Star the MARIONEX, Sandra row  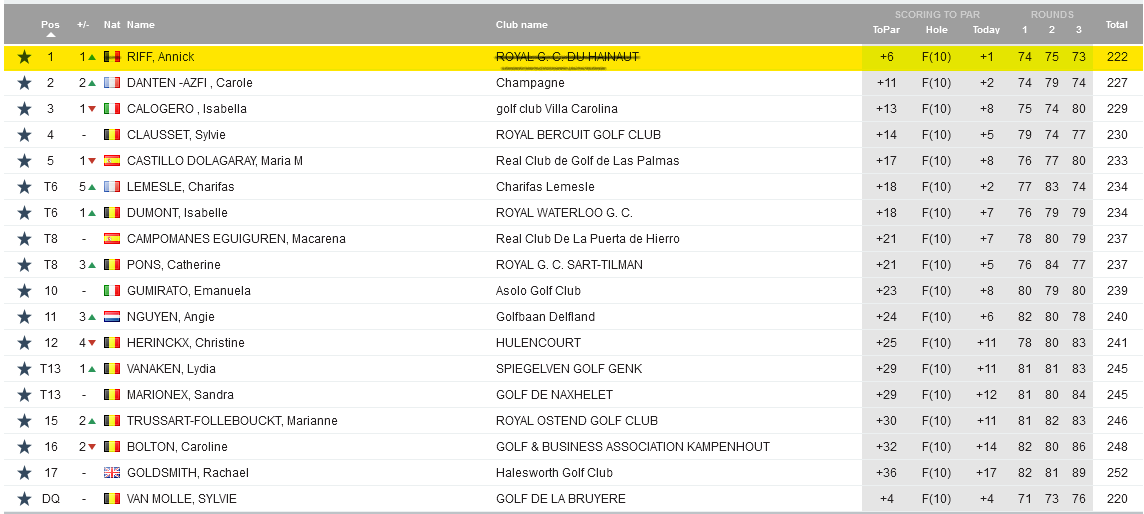[x=24, y=395]
